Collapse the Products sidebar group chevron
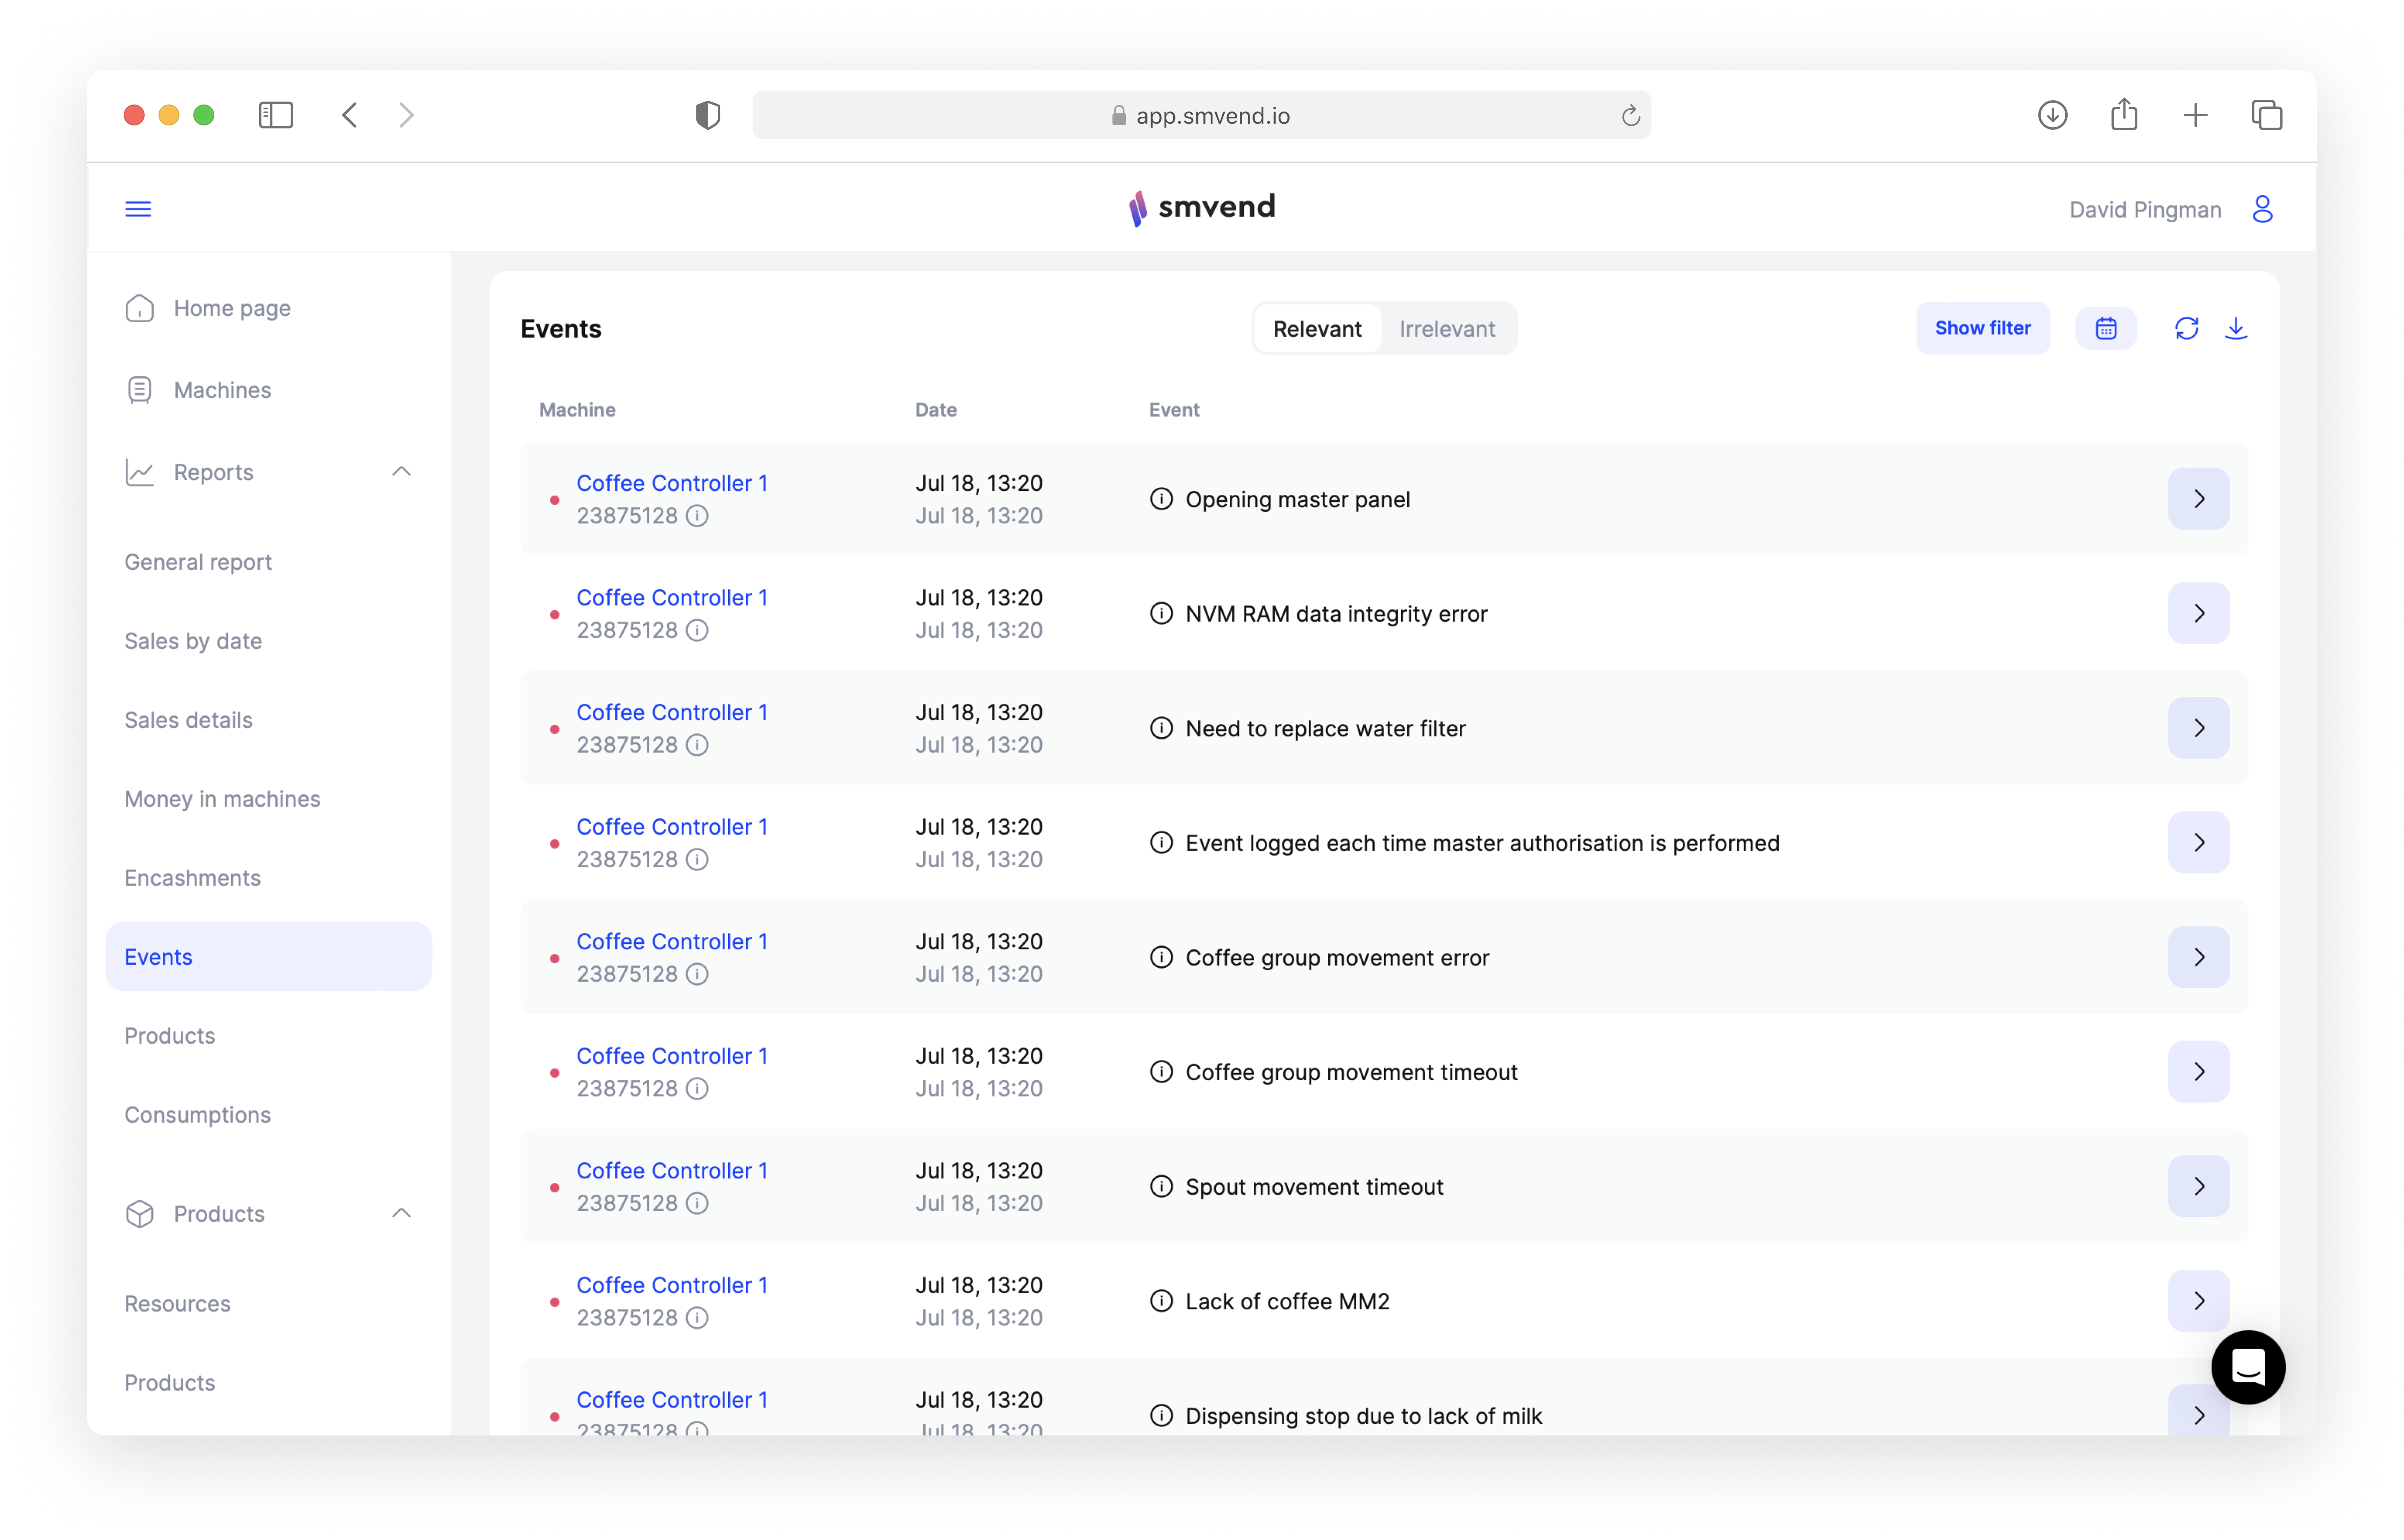This screenshot has height=1540, width=2404. pos(401,1213)
